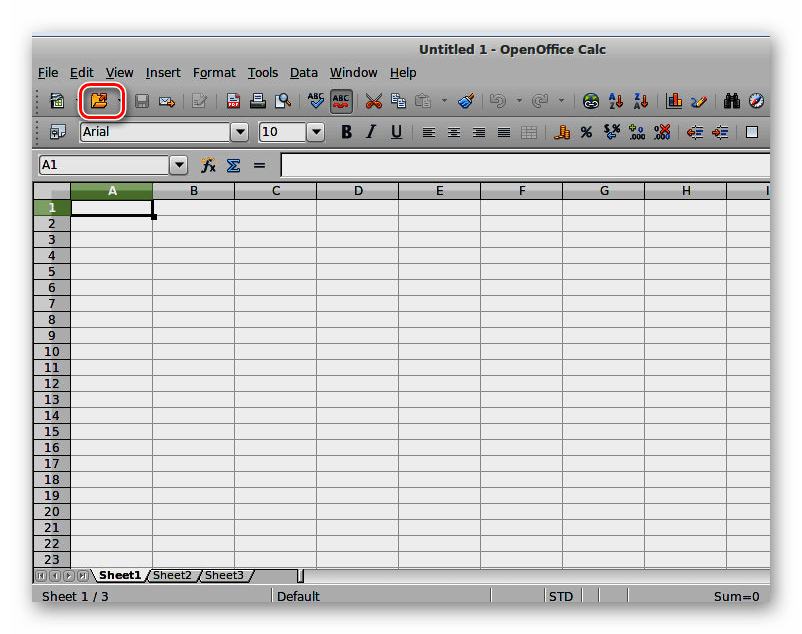The height and width of the screenshot is (634, 802).
Task: Click the Decrease Indent icon
Action: pyautogui.click(x=695, y=133)
